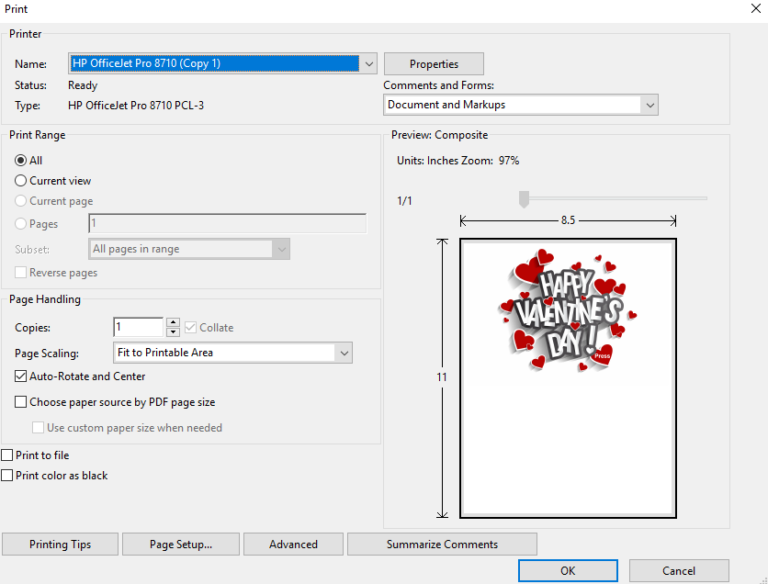Click the Copies number input field

pos(138,327)
